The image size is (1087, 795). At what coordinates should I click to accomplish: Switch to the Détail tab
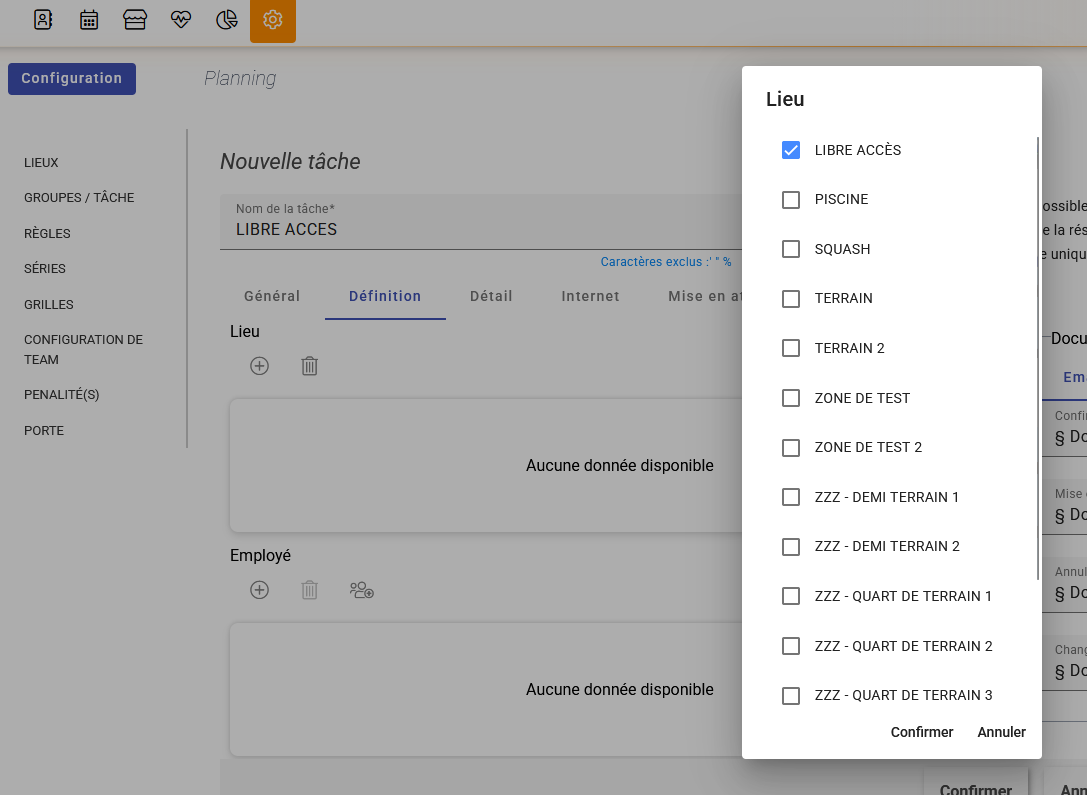[491, 296]
